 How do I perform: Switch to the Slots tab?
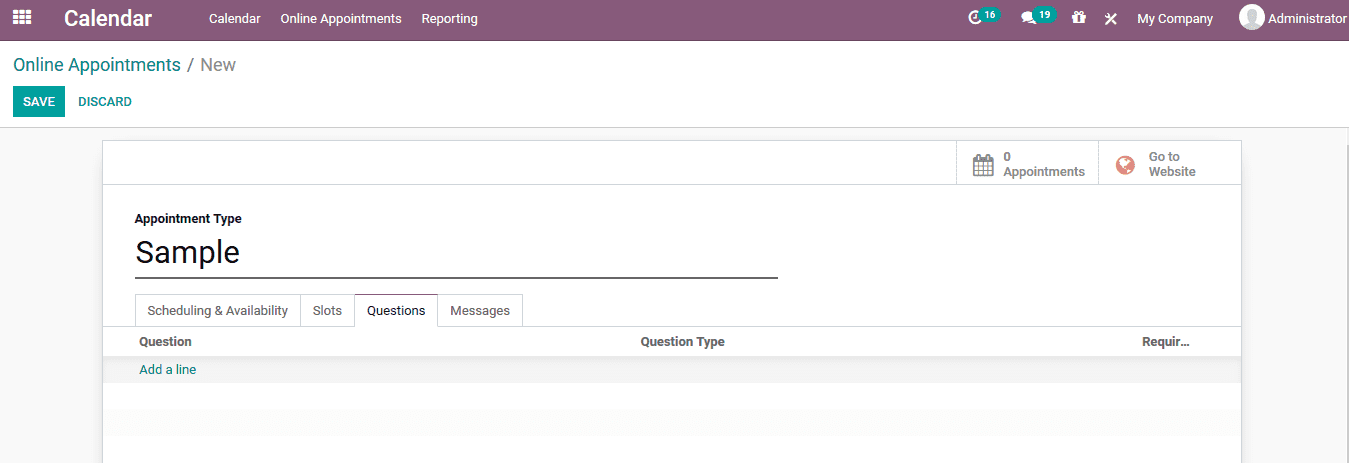point(327,310)
